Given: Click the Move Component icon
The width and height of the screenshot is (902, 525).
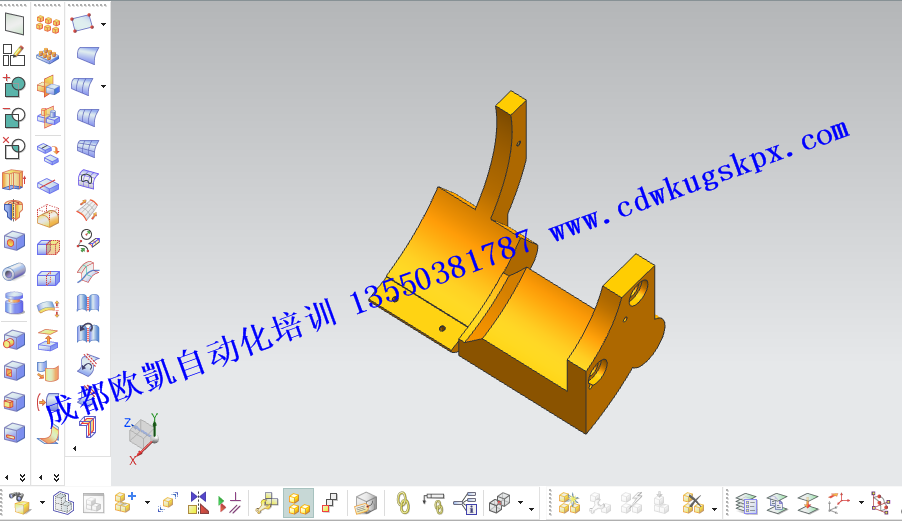Looking at the screenshot, I should pos(168,503).
